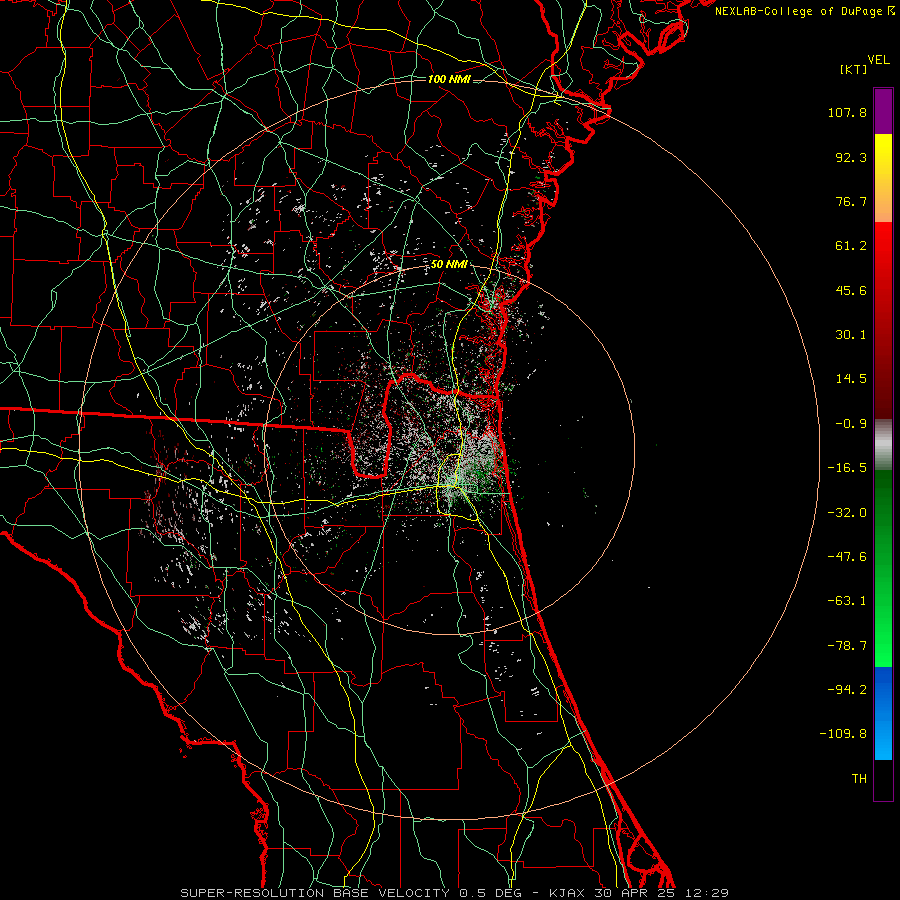
Task: Select the 30.1 velocity scale value
Action: click(851, 335)
